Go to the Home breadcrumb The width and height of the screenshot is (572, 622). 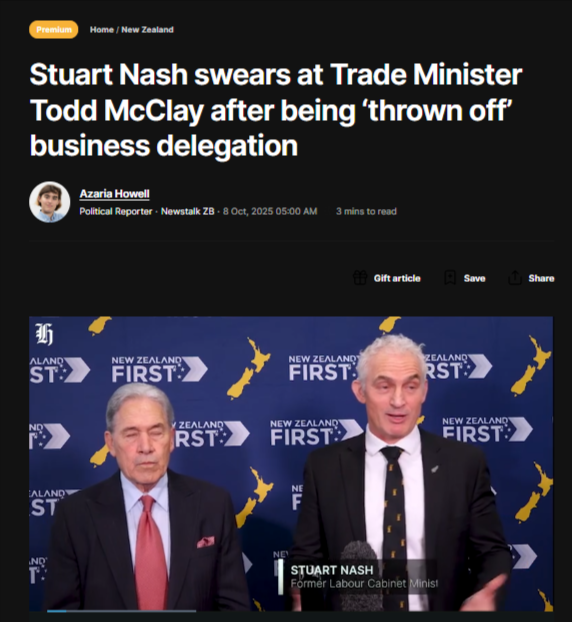[102, 30]
